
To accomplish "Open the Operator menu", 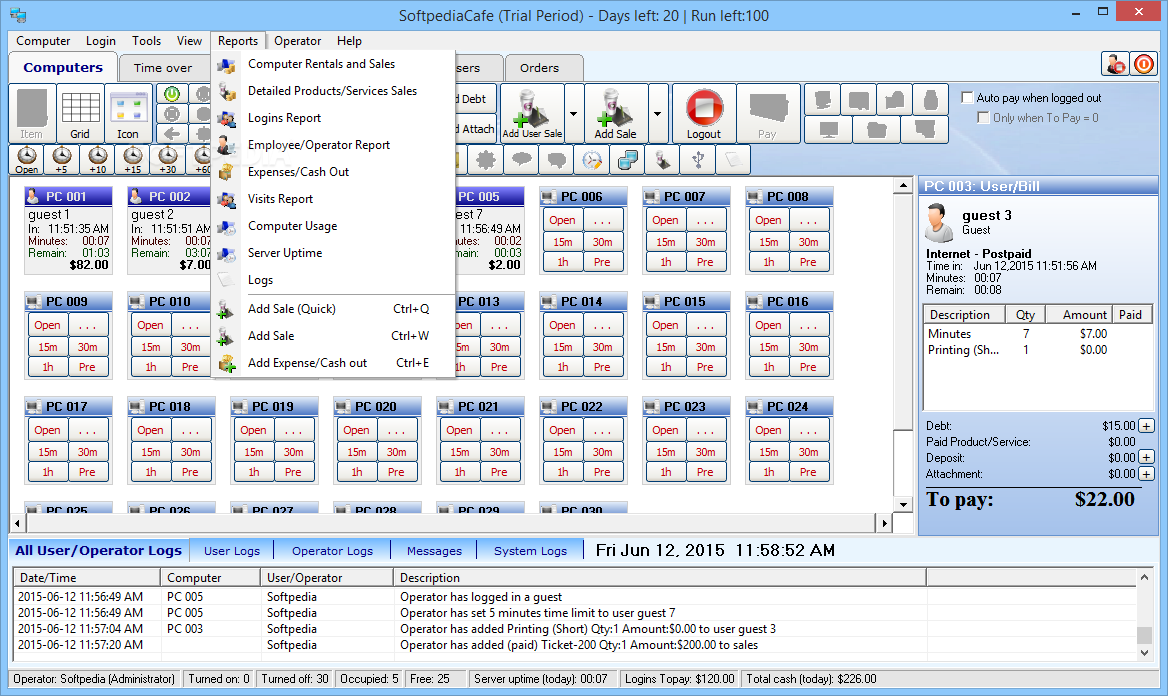I will 297,41.
